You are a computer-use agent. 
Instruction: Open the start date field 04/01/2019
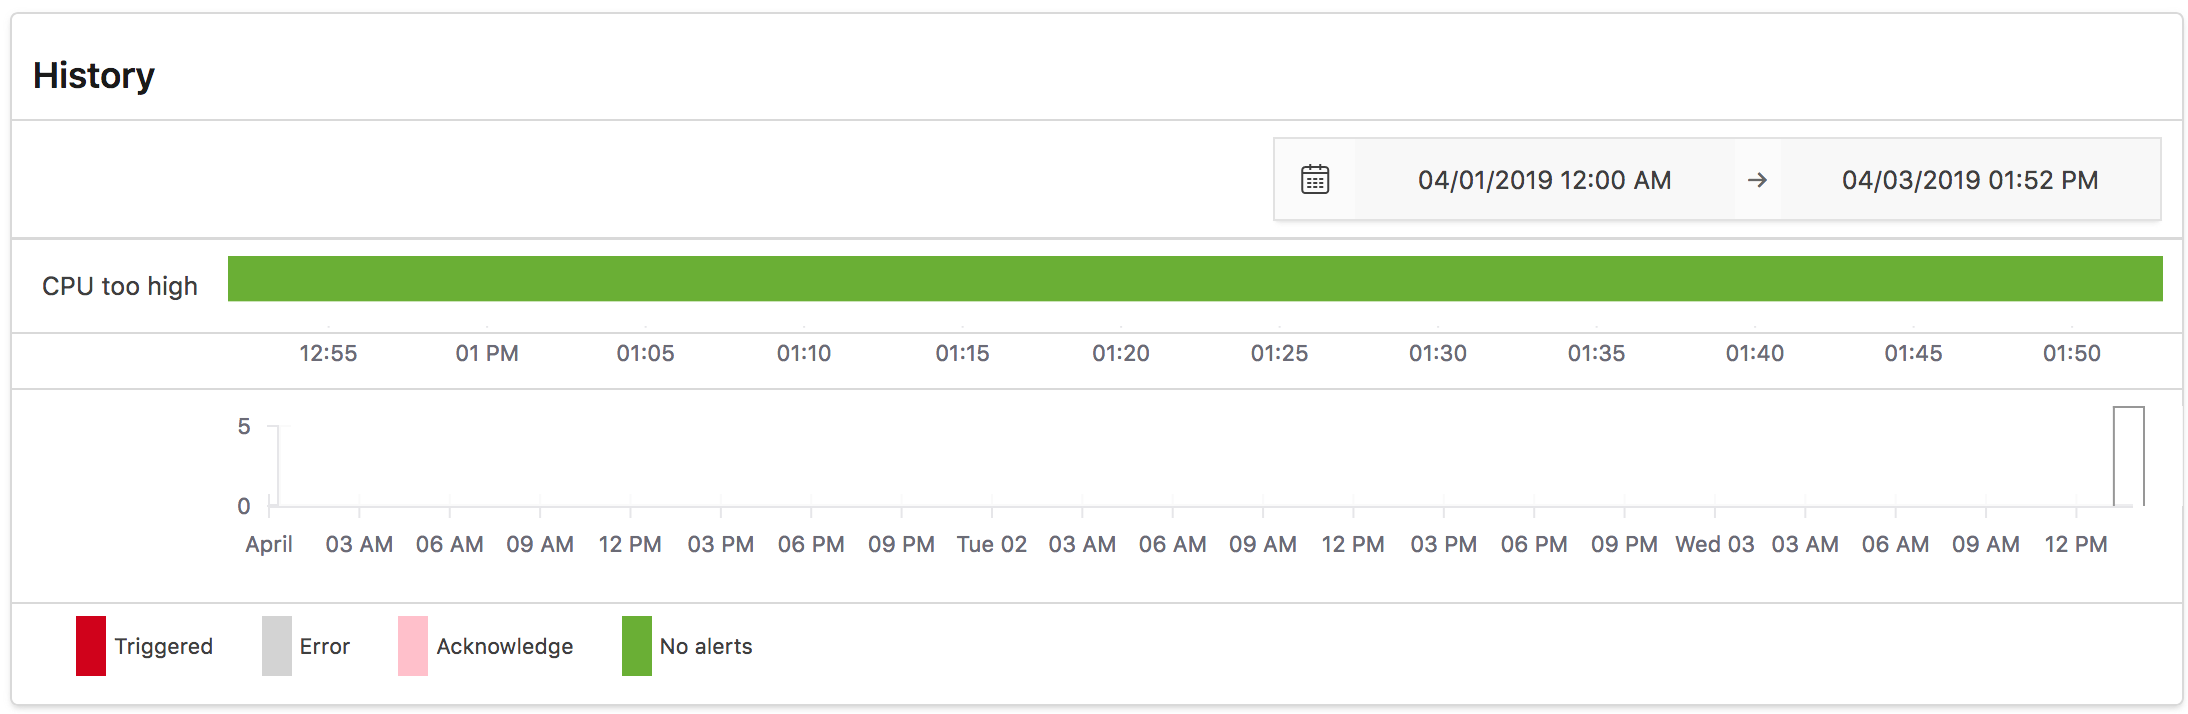[x=1545, y=179]
